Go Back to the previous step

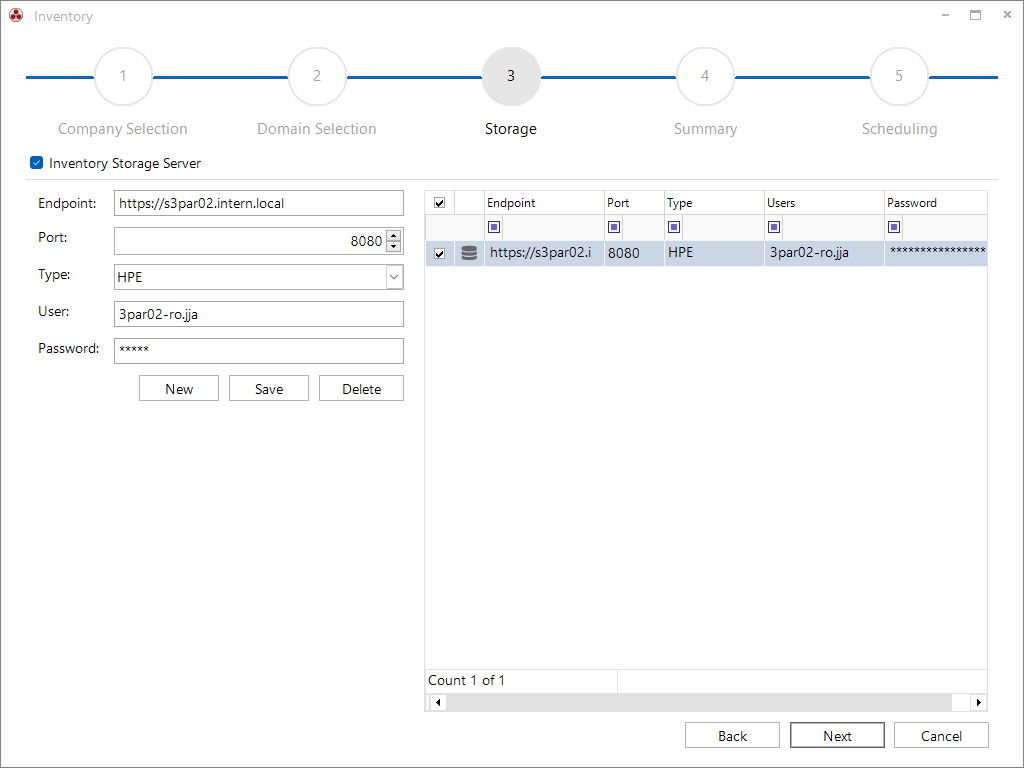coord(732,735)
